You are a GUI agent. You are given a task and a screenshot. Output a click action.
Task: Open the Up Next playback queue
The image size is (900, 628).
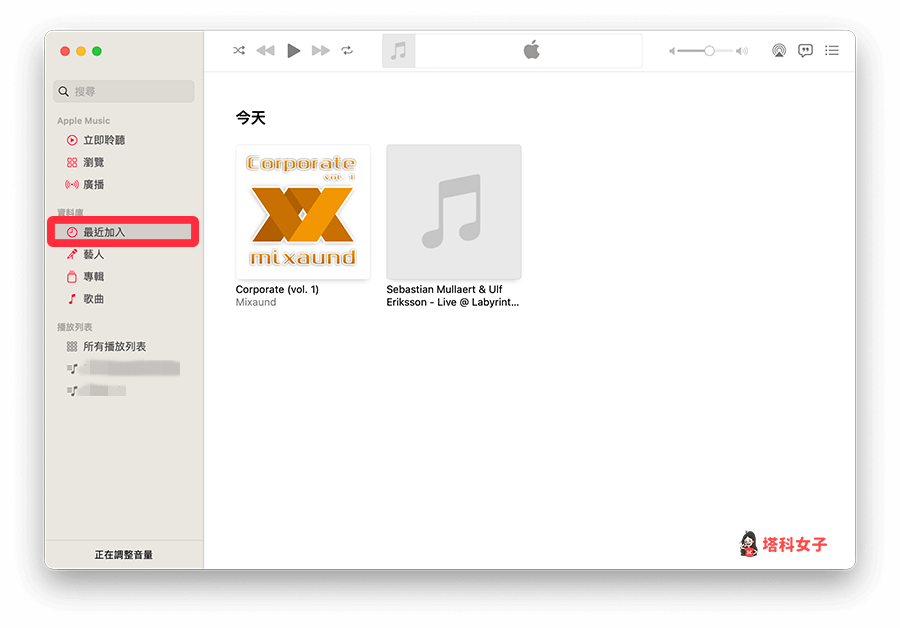click(x=832, y=50)
